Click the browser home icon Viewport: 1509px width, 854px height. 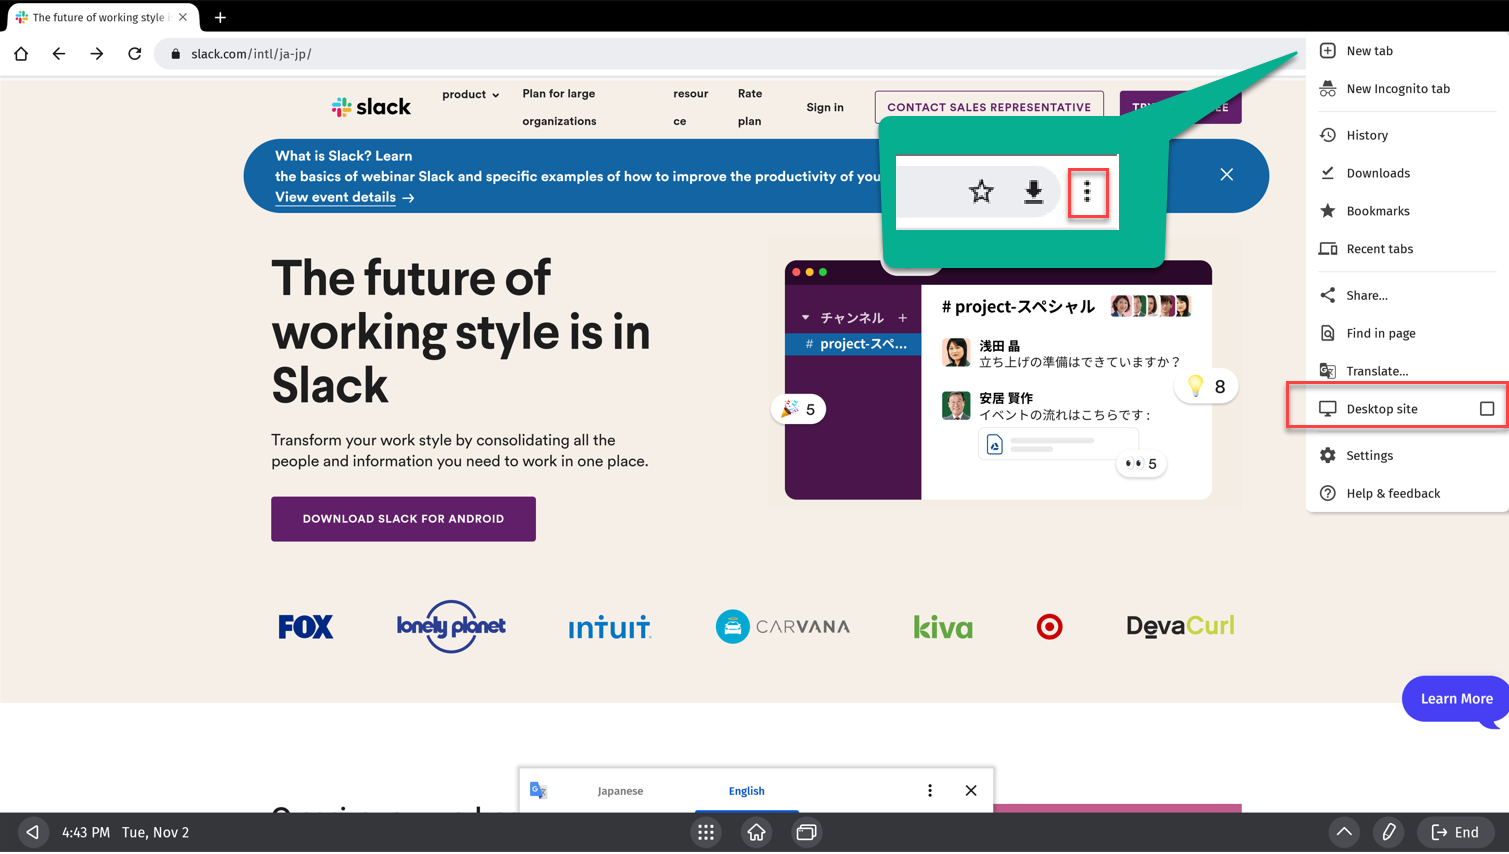21,54
